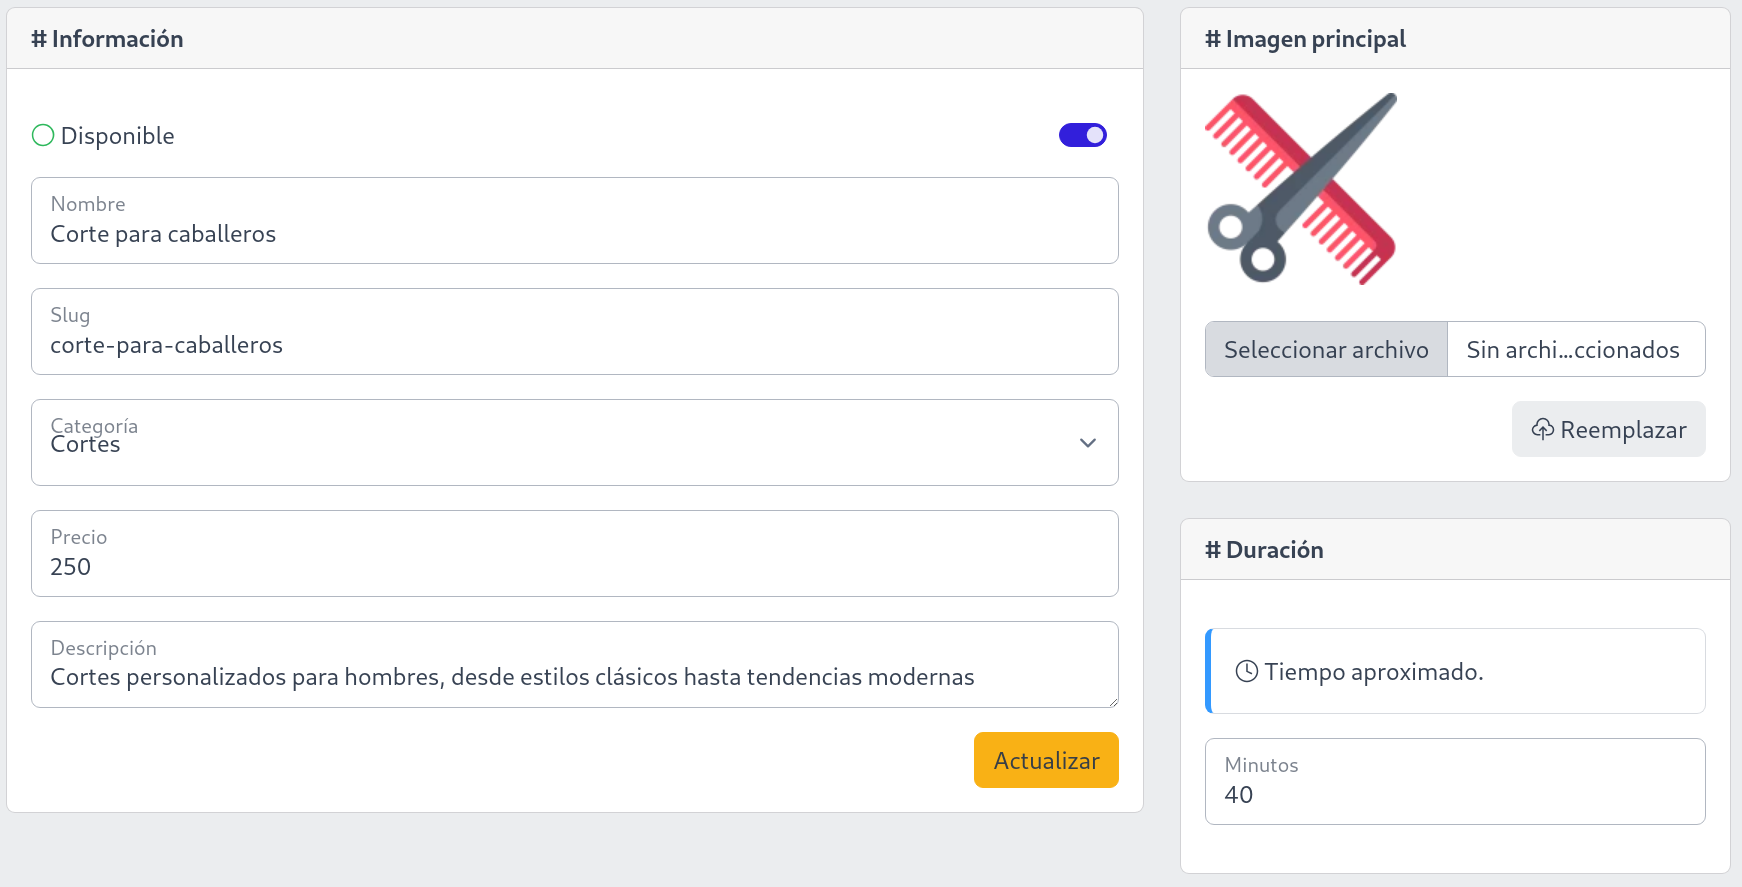Click the Seleccionar archivo file chooser

[1326, 349]
